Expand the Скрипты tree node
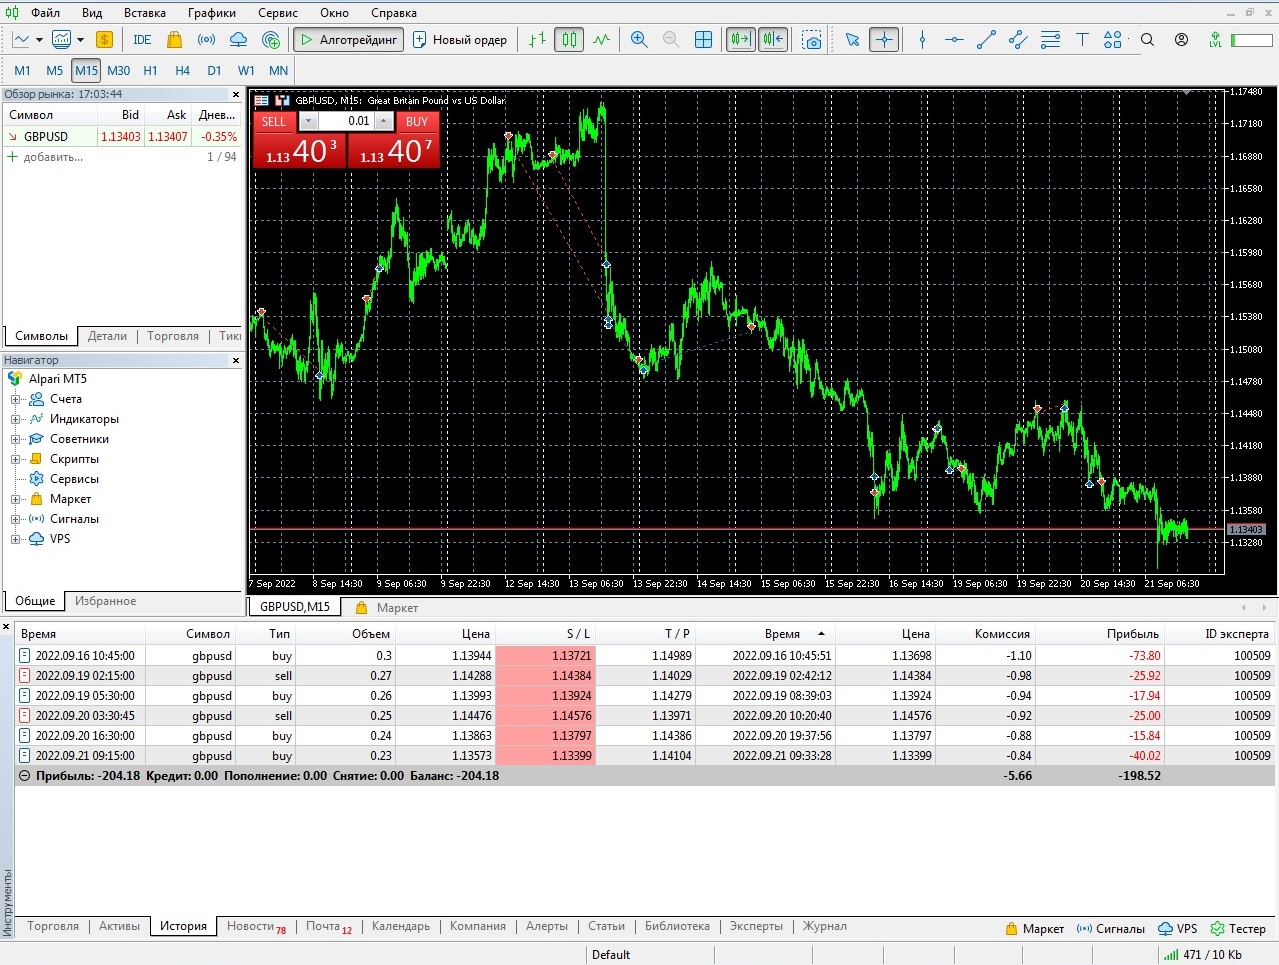This screenshot has width=1279, height=965. [15, 459]
